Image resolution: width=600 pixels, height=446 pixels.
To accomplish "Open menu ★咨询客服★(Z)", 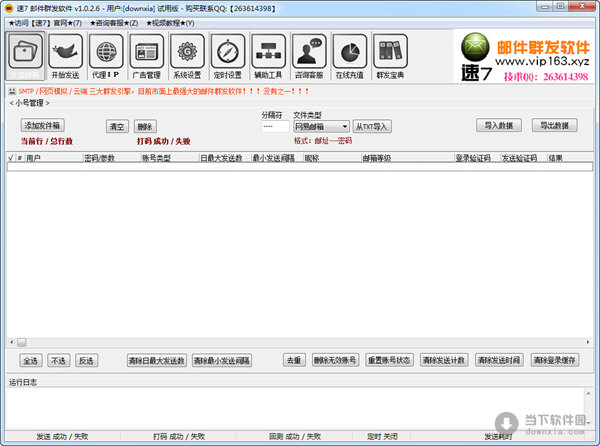I will coord(114,23).
